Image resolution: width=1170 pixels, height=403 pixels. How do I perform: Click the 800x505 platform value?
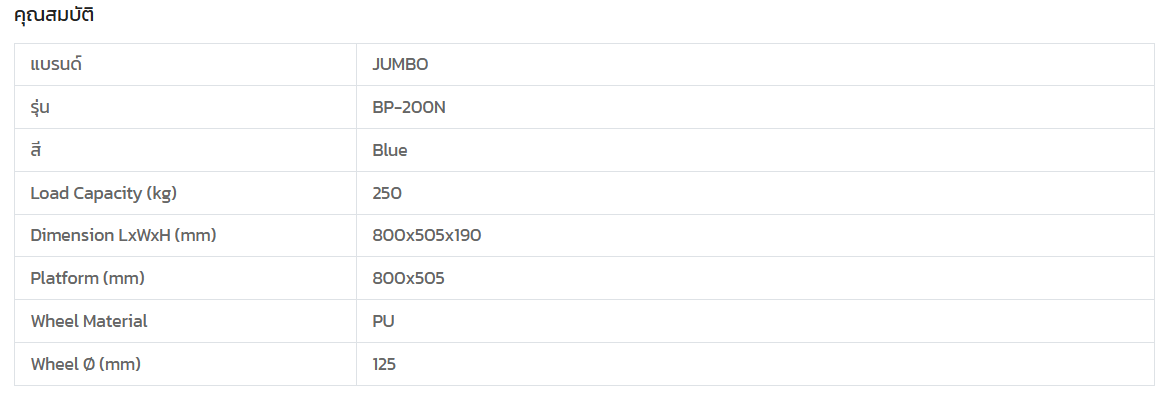(x=408, y=279)
